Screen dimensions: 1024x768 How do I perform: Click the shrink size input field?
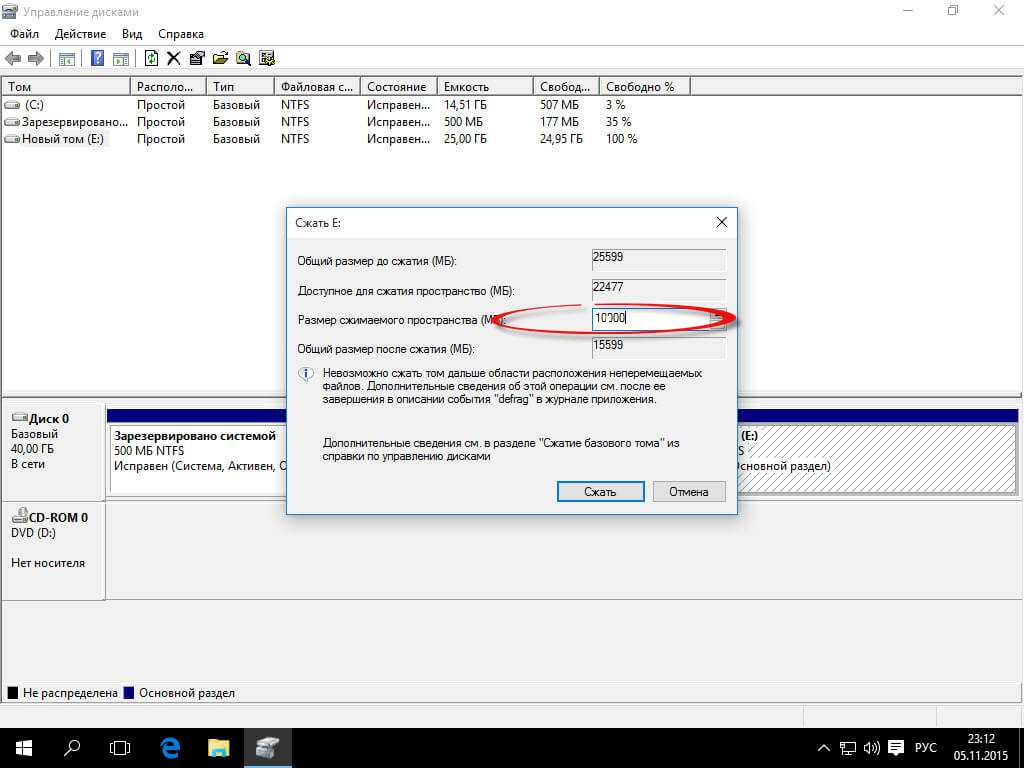tap(650, 319)
